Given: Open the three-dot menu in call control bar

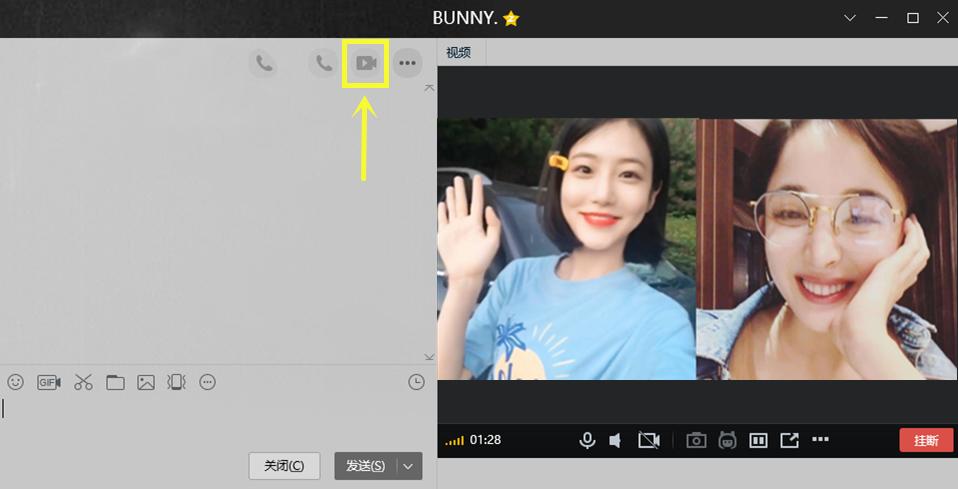Looking at the screenshot, I should point(821,440).
